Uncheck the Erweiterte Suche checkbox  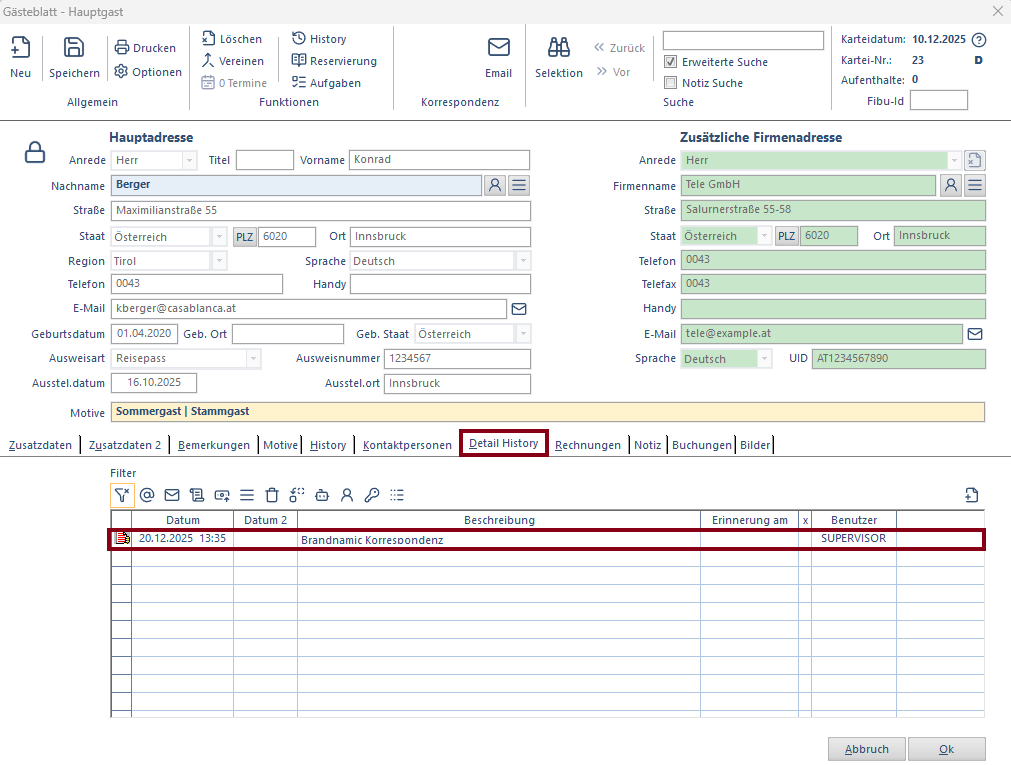671,62
